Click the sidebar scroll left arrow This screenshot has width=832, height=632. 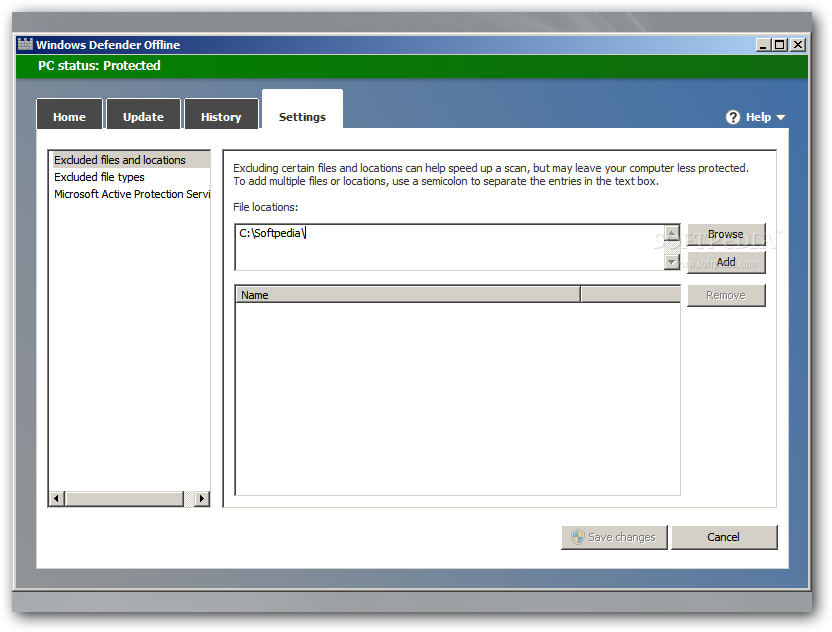coord(57,499)
